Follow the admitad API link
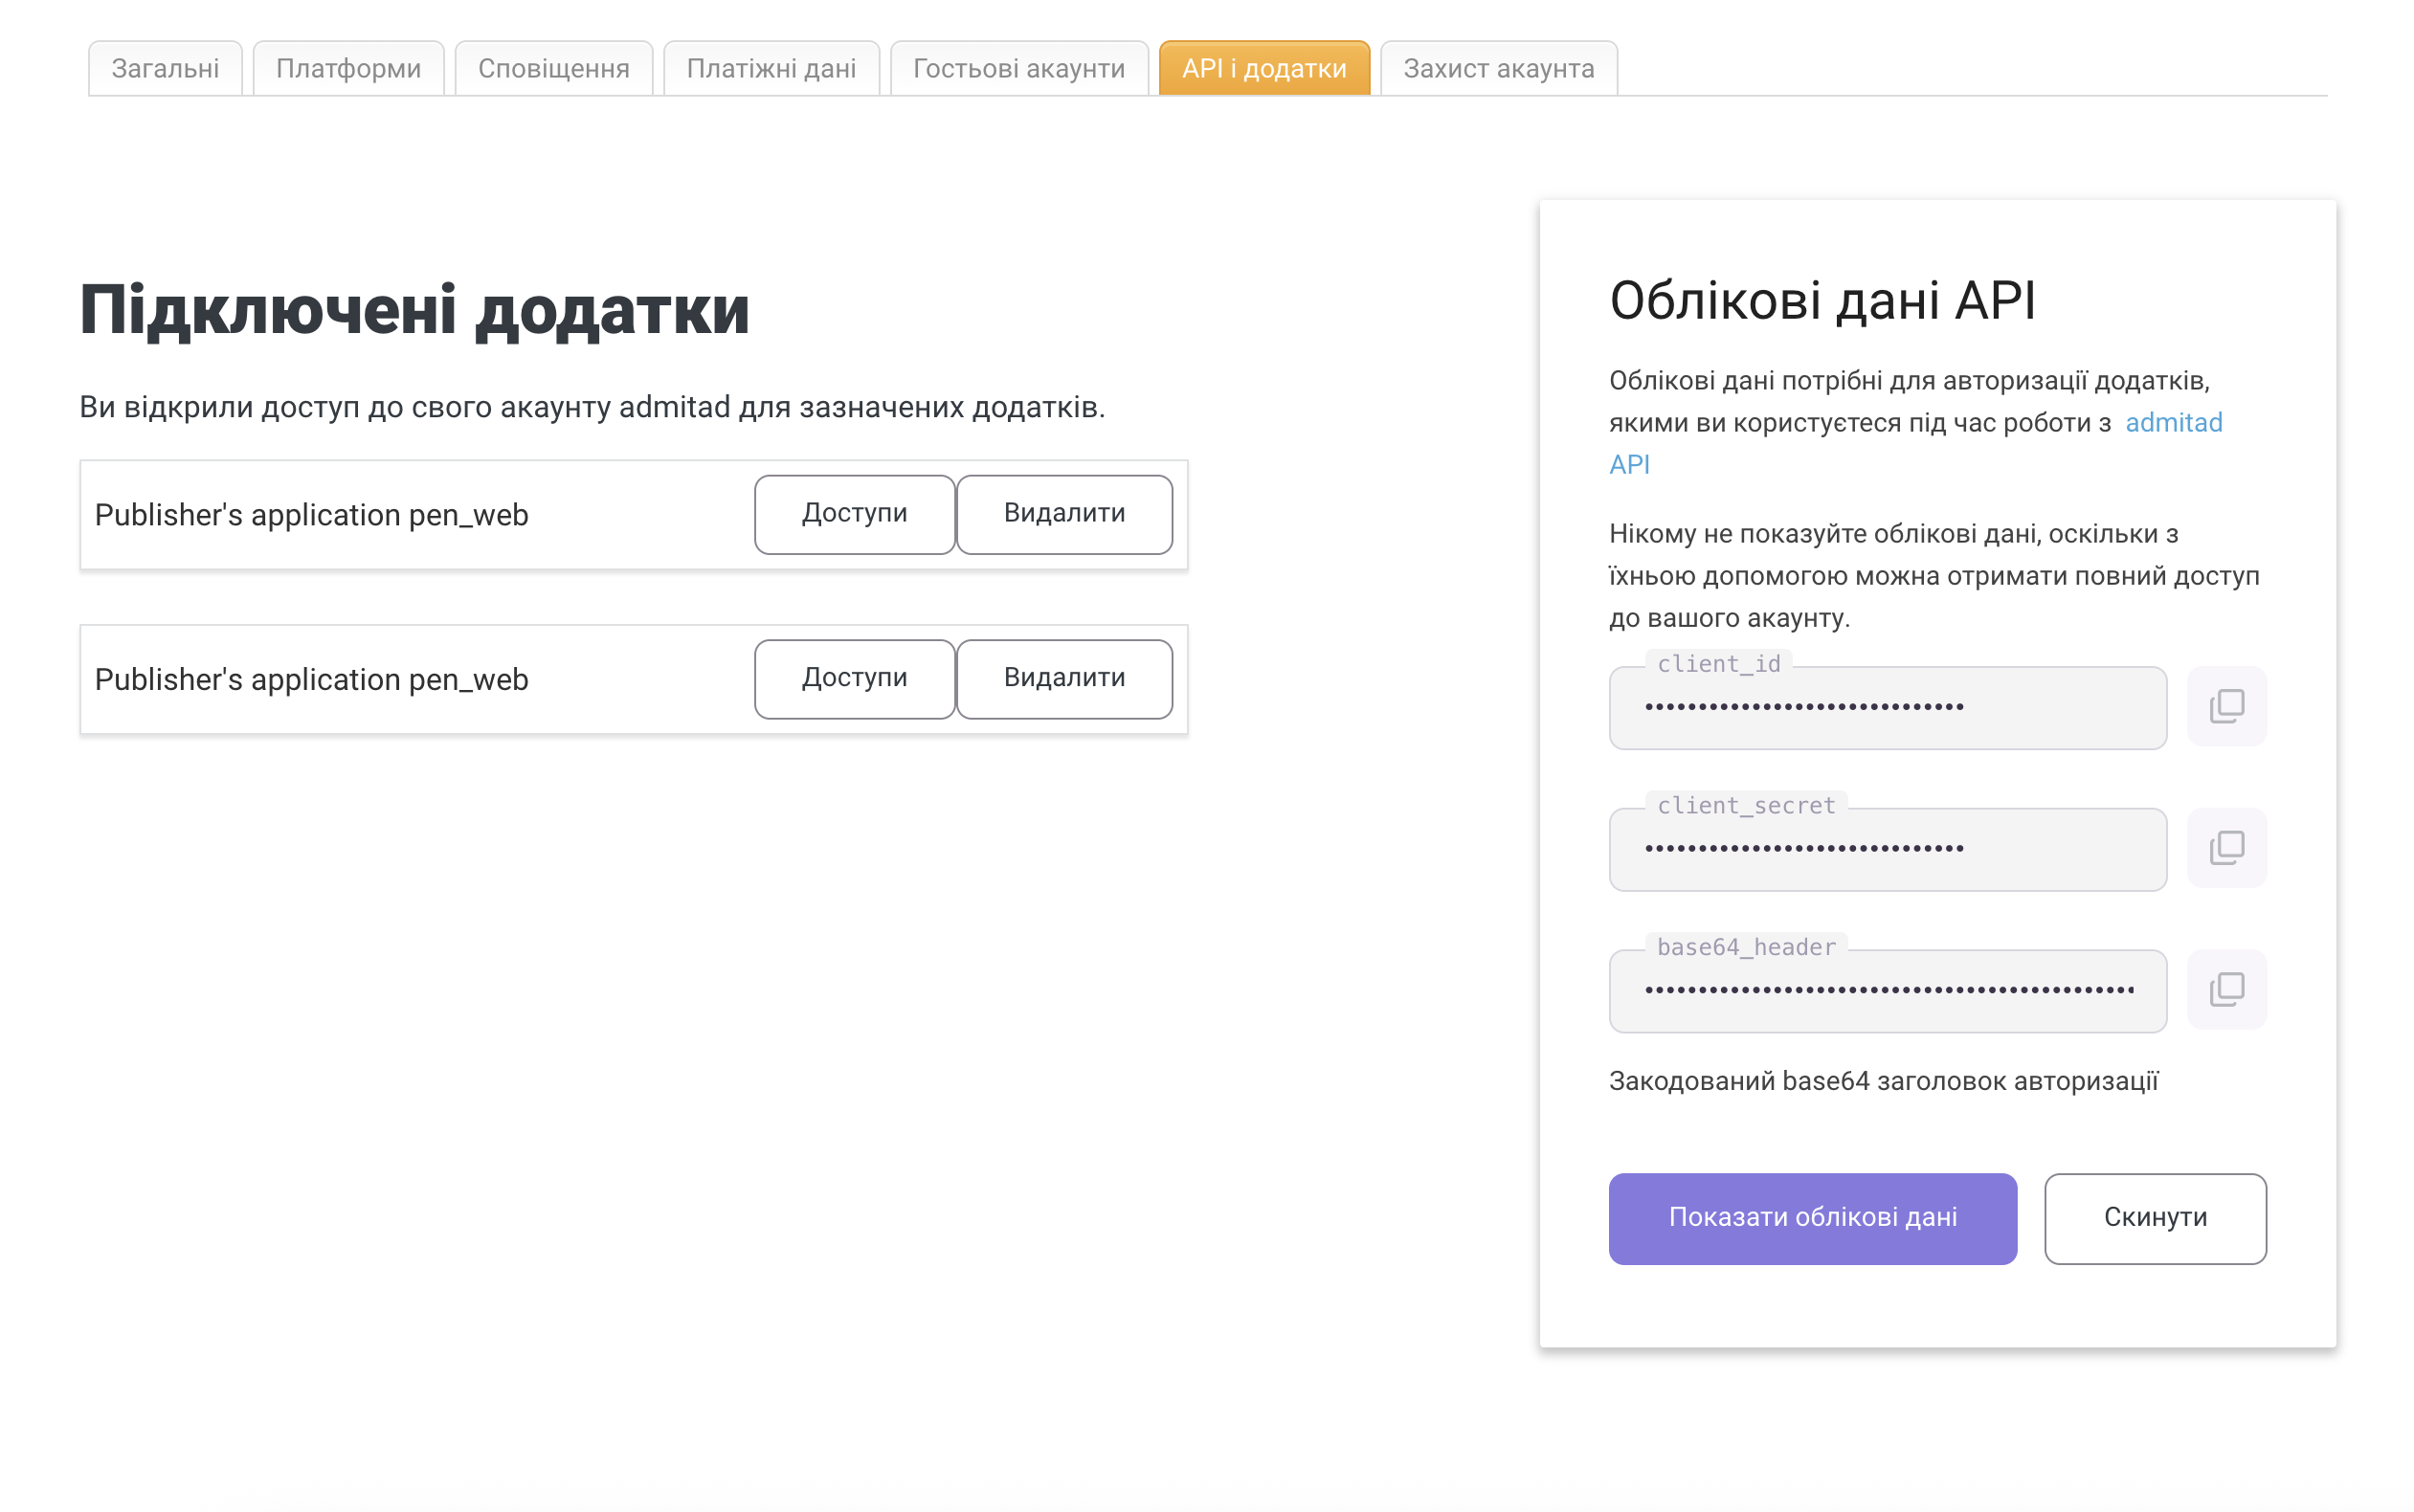The width and height of the screenshot is (2414, 1512). pyautogui.click(x=2172, y=423)
